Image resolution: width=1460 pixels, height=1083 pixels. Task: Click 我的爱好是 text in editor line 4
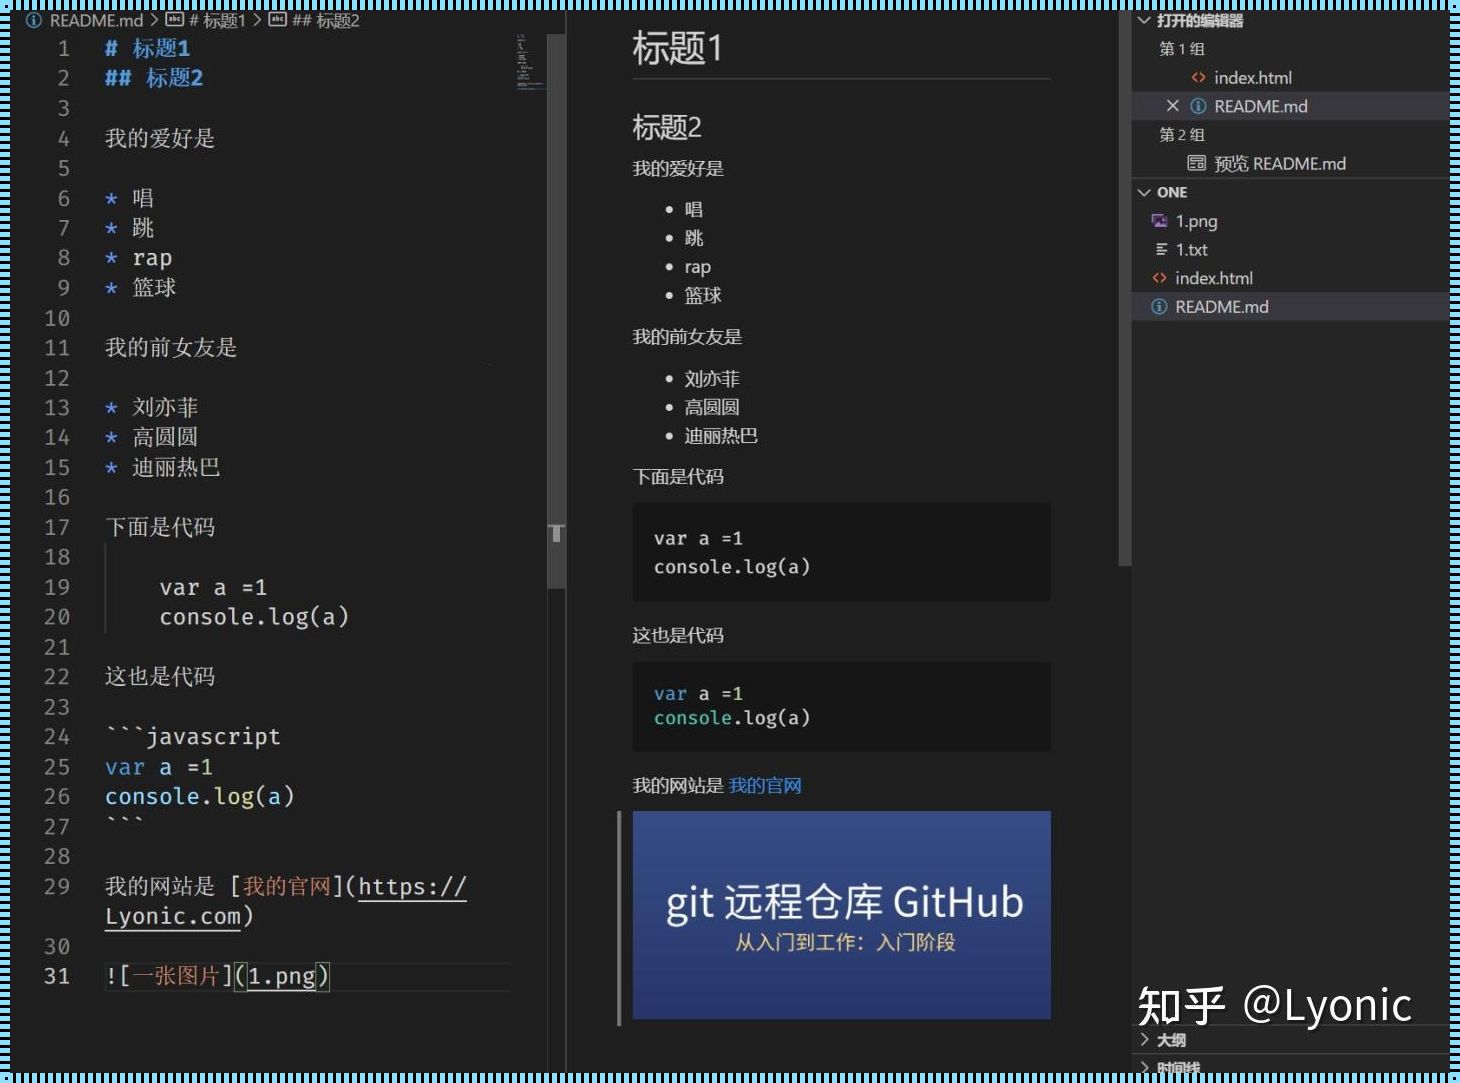point(160,138)
